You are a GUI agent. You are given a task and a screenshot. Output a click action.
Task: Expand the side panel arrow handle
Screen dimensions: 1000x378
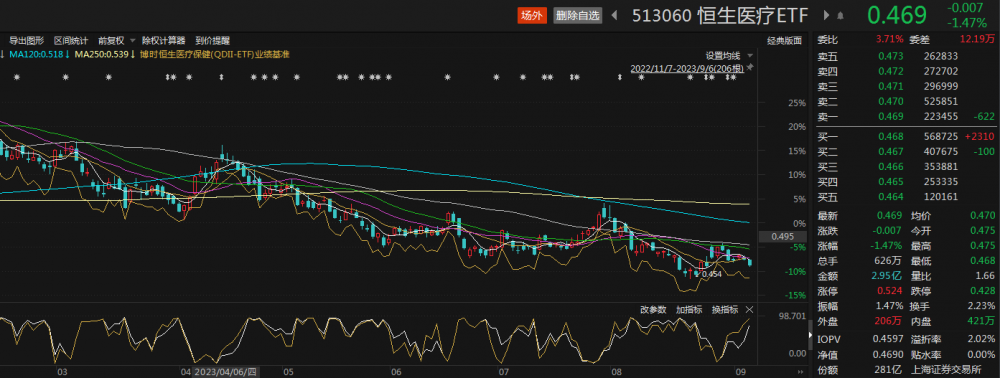[811, 331]
